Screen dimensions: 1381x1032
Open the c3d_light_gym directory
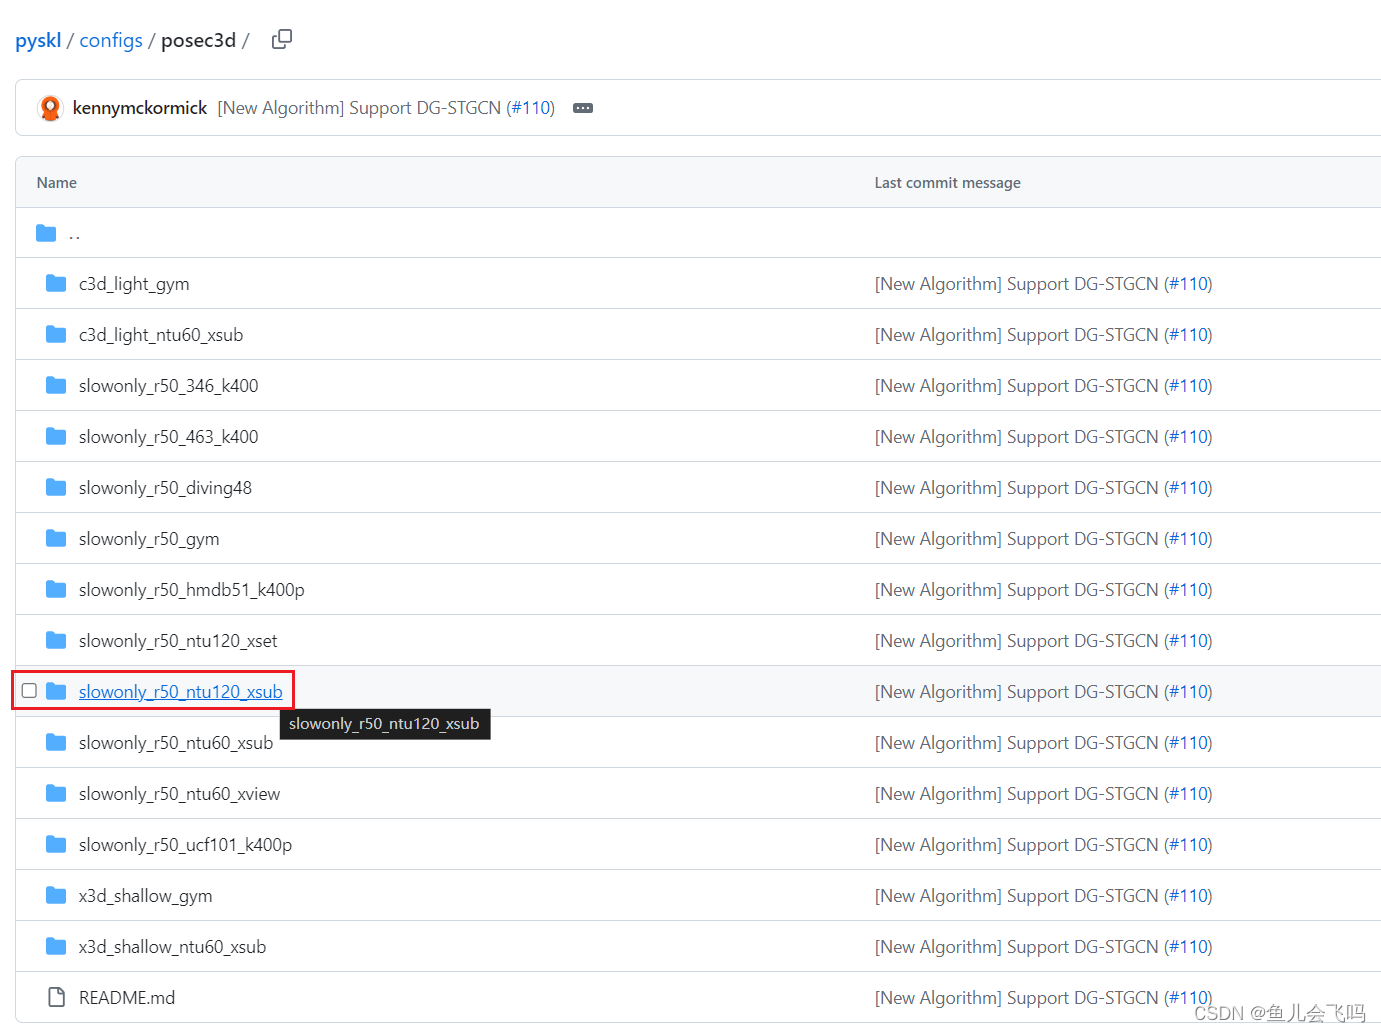pos(134,284)
